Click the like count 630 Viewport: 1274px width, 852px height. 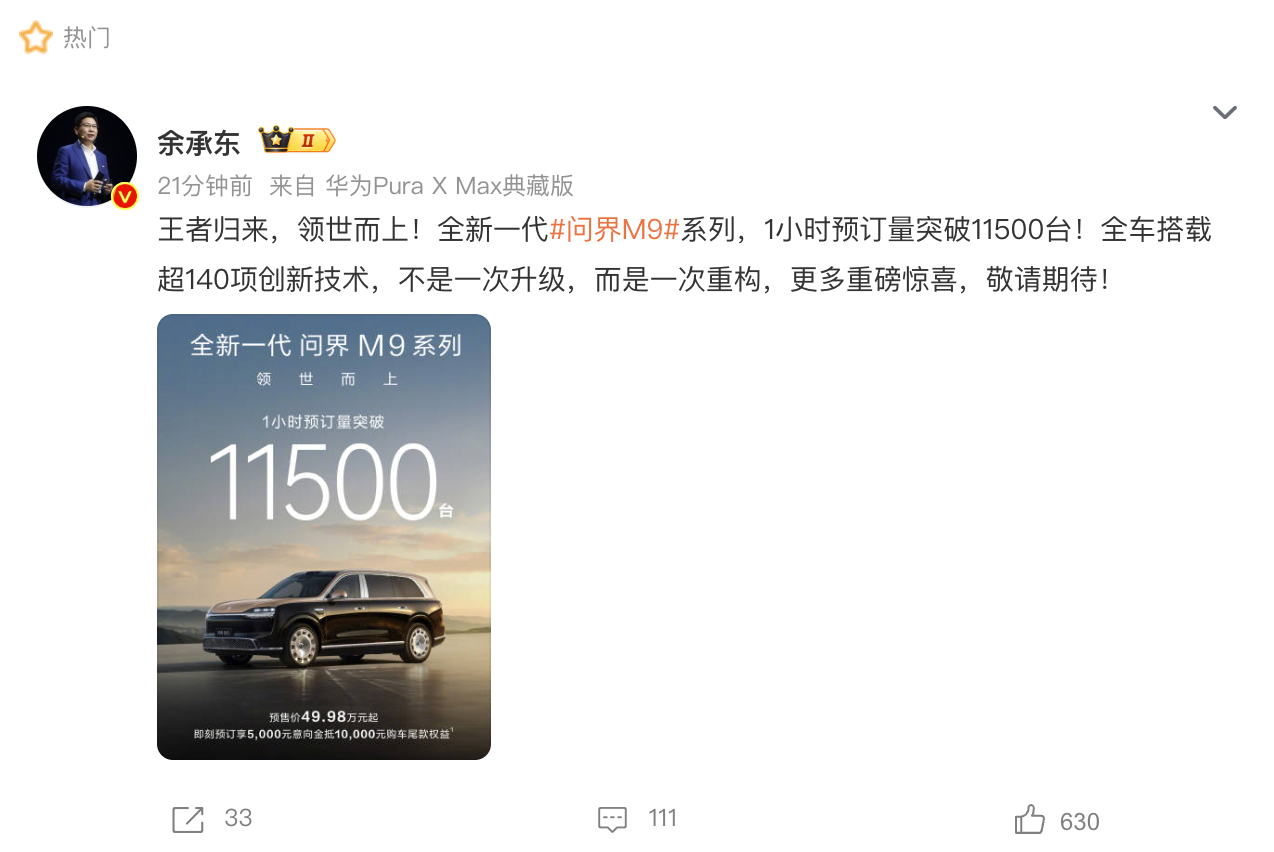[x=1079, y=822]
